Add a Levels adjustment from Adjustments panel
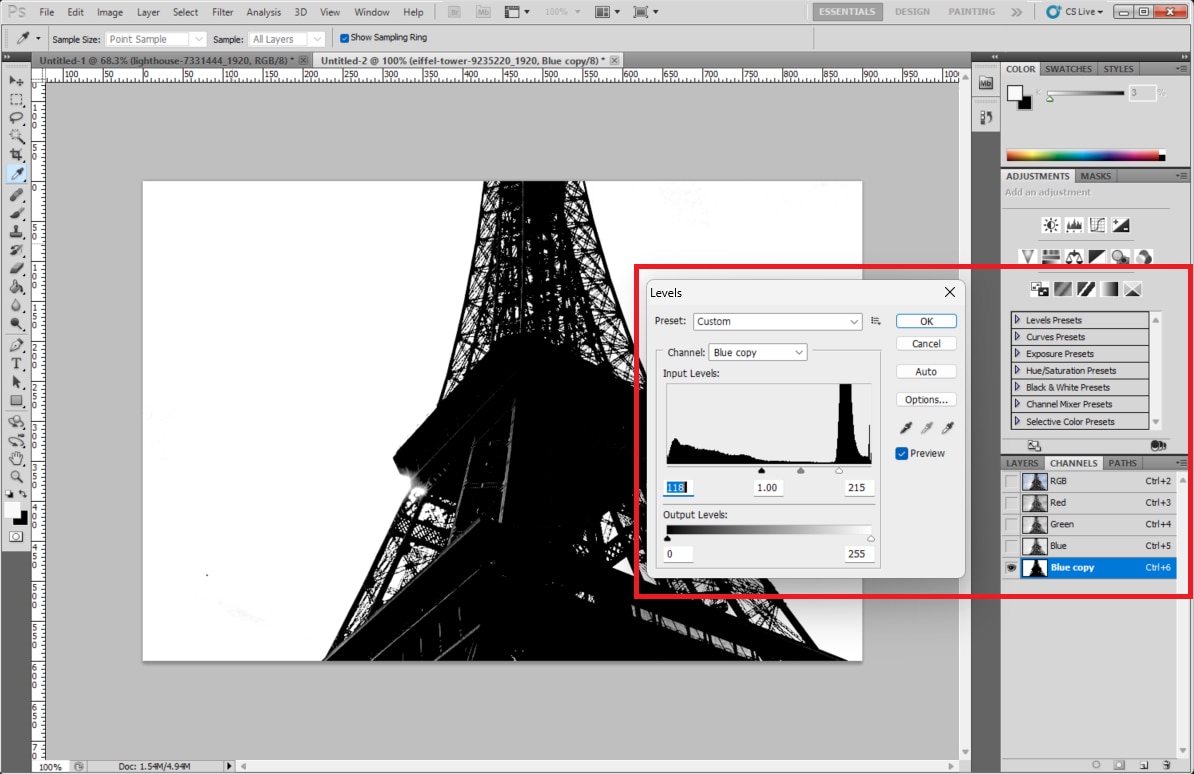The image size is (1194, 774). 1074,225
